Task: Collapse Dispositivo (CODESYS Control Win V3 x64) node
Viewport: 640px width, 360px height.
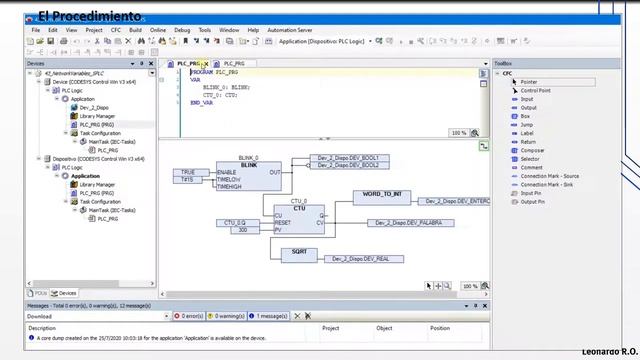Action: click(x=39, y=159)
